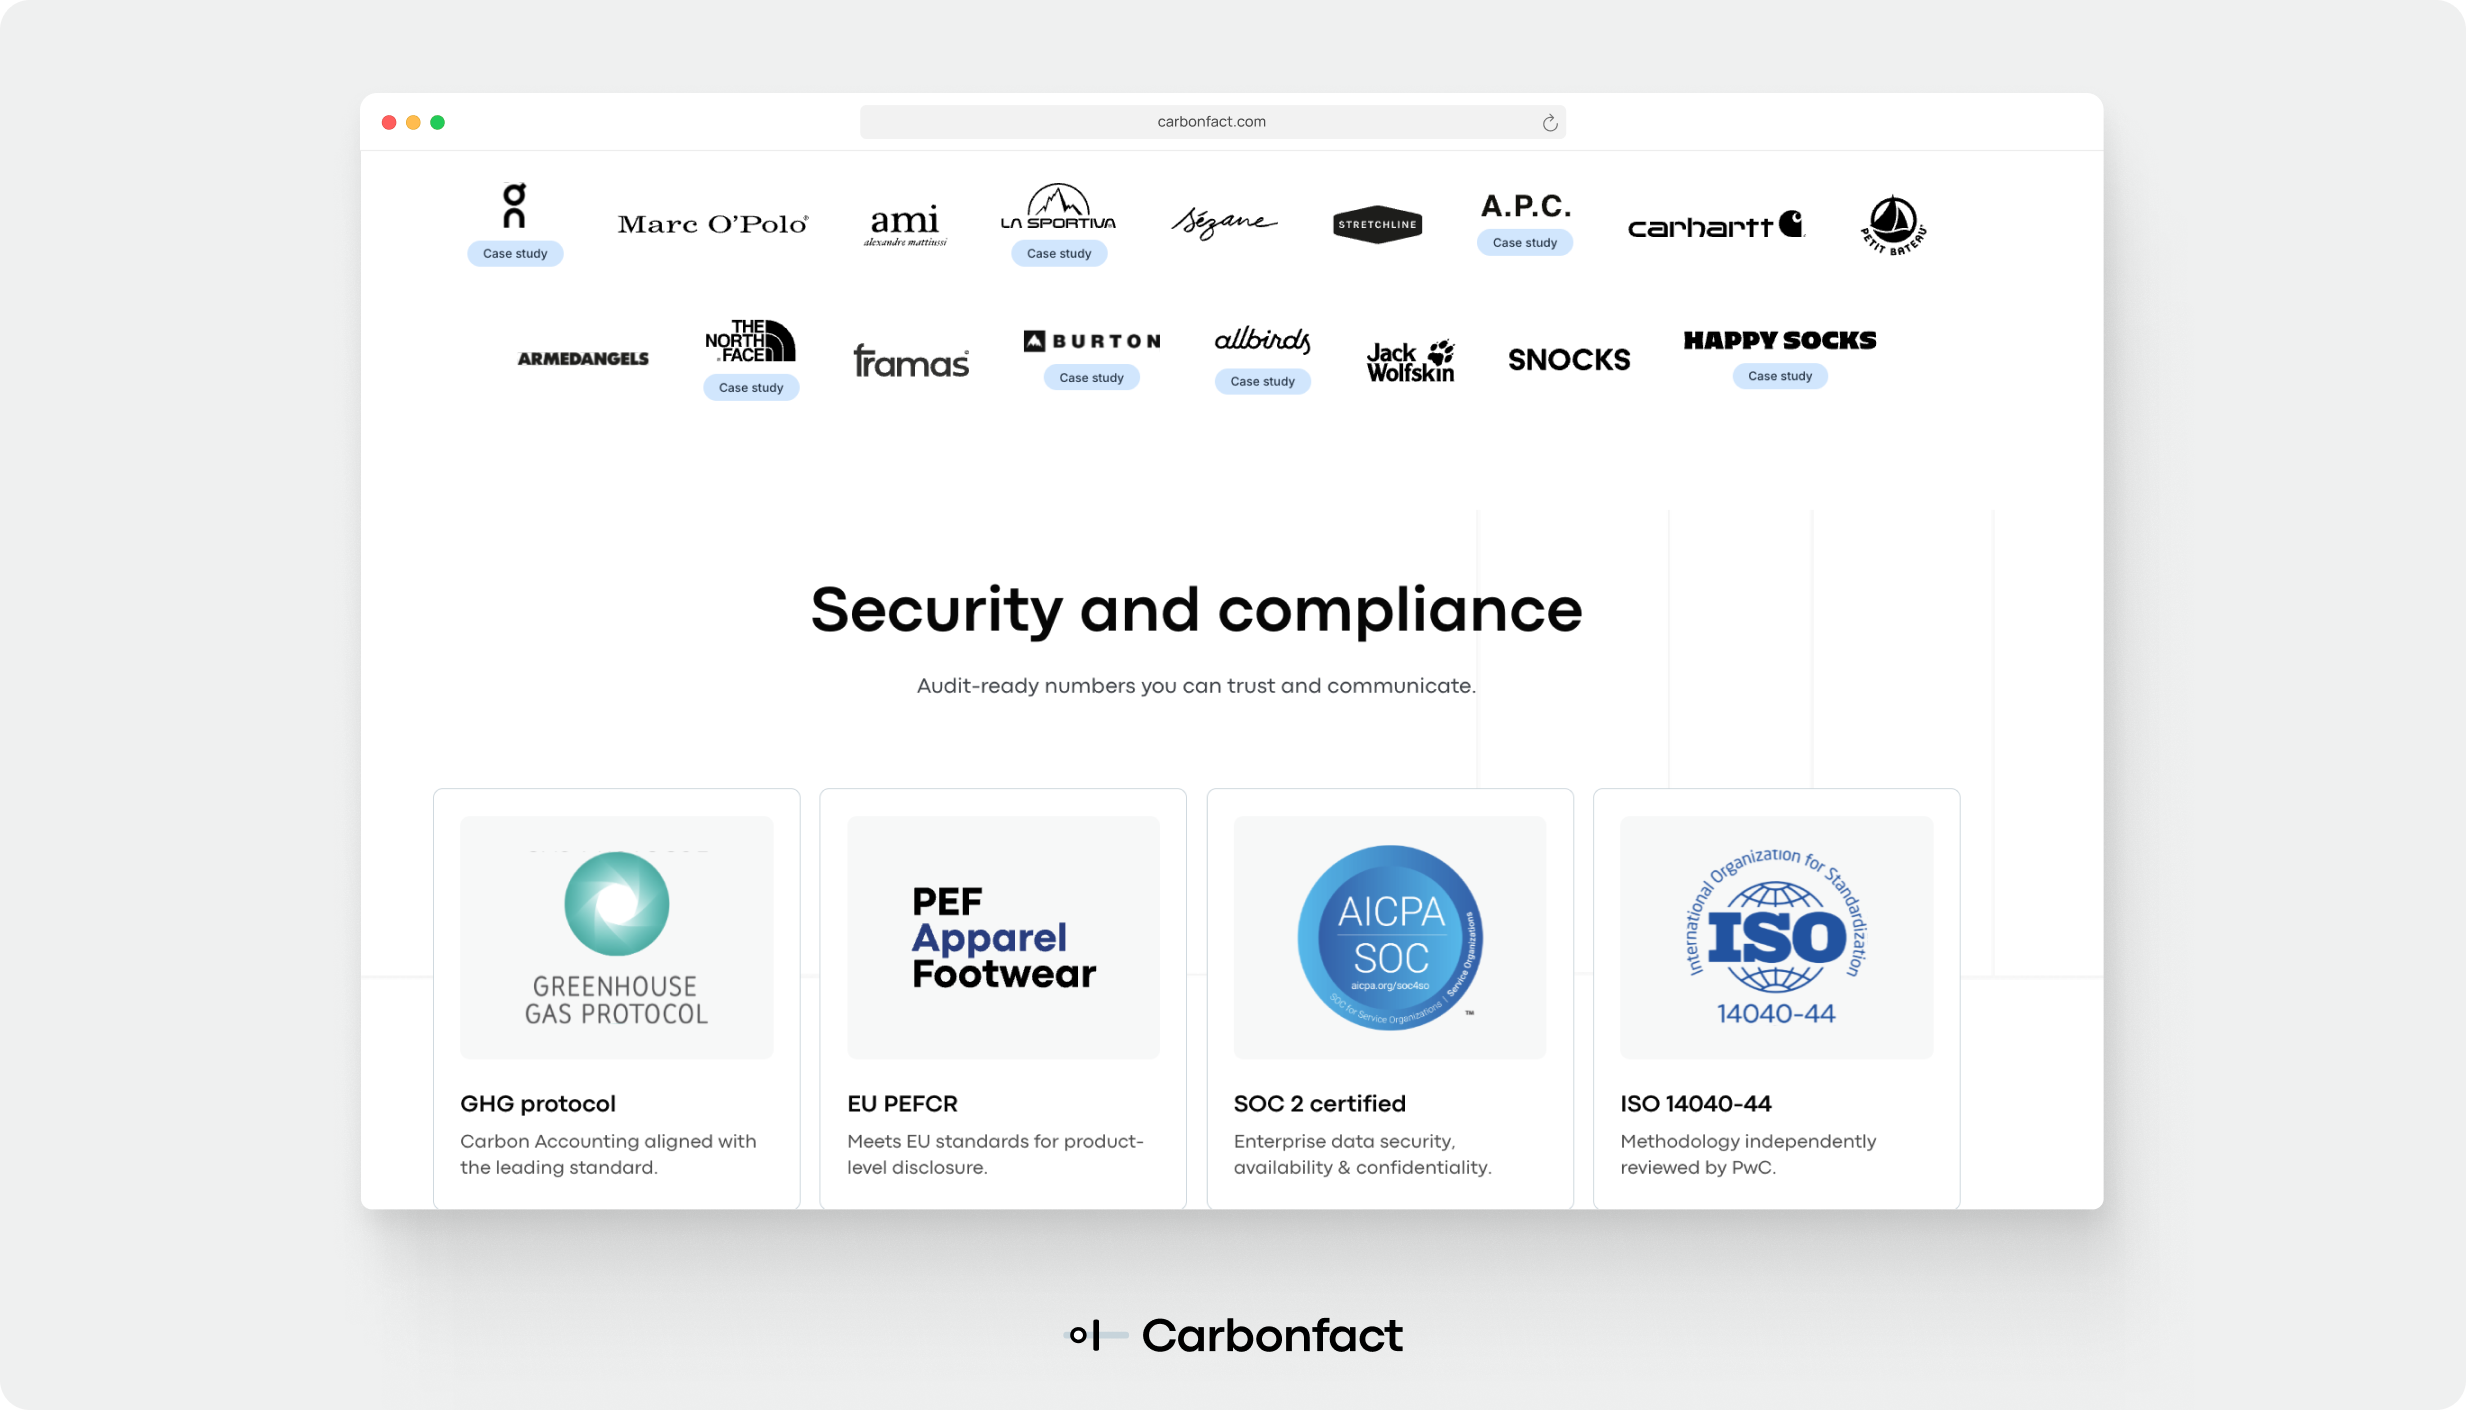The width and height of the screenshot is (2466, 1410).
Task: Select the Greenhouse Gas Protocol image
Action: [x=616, y=937]
